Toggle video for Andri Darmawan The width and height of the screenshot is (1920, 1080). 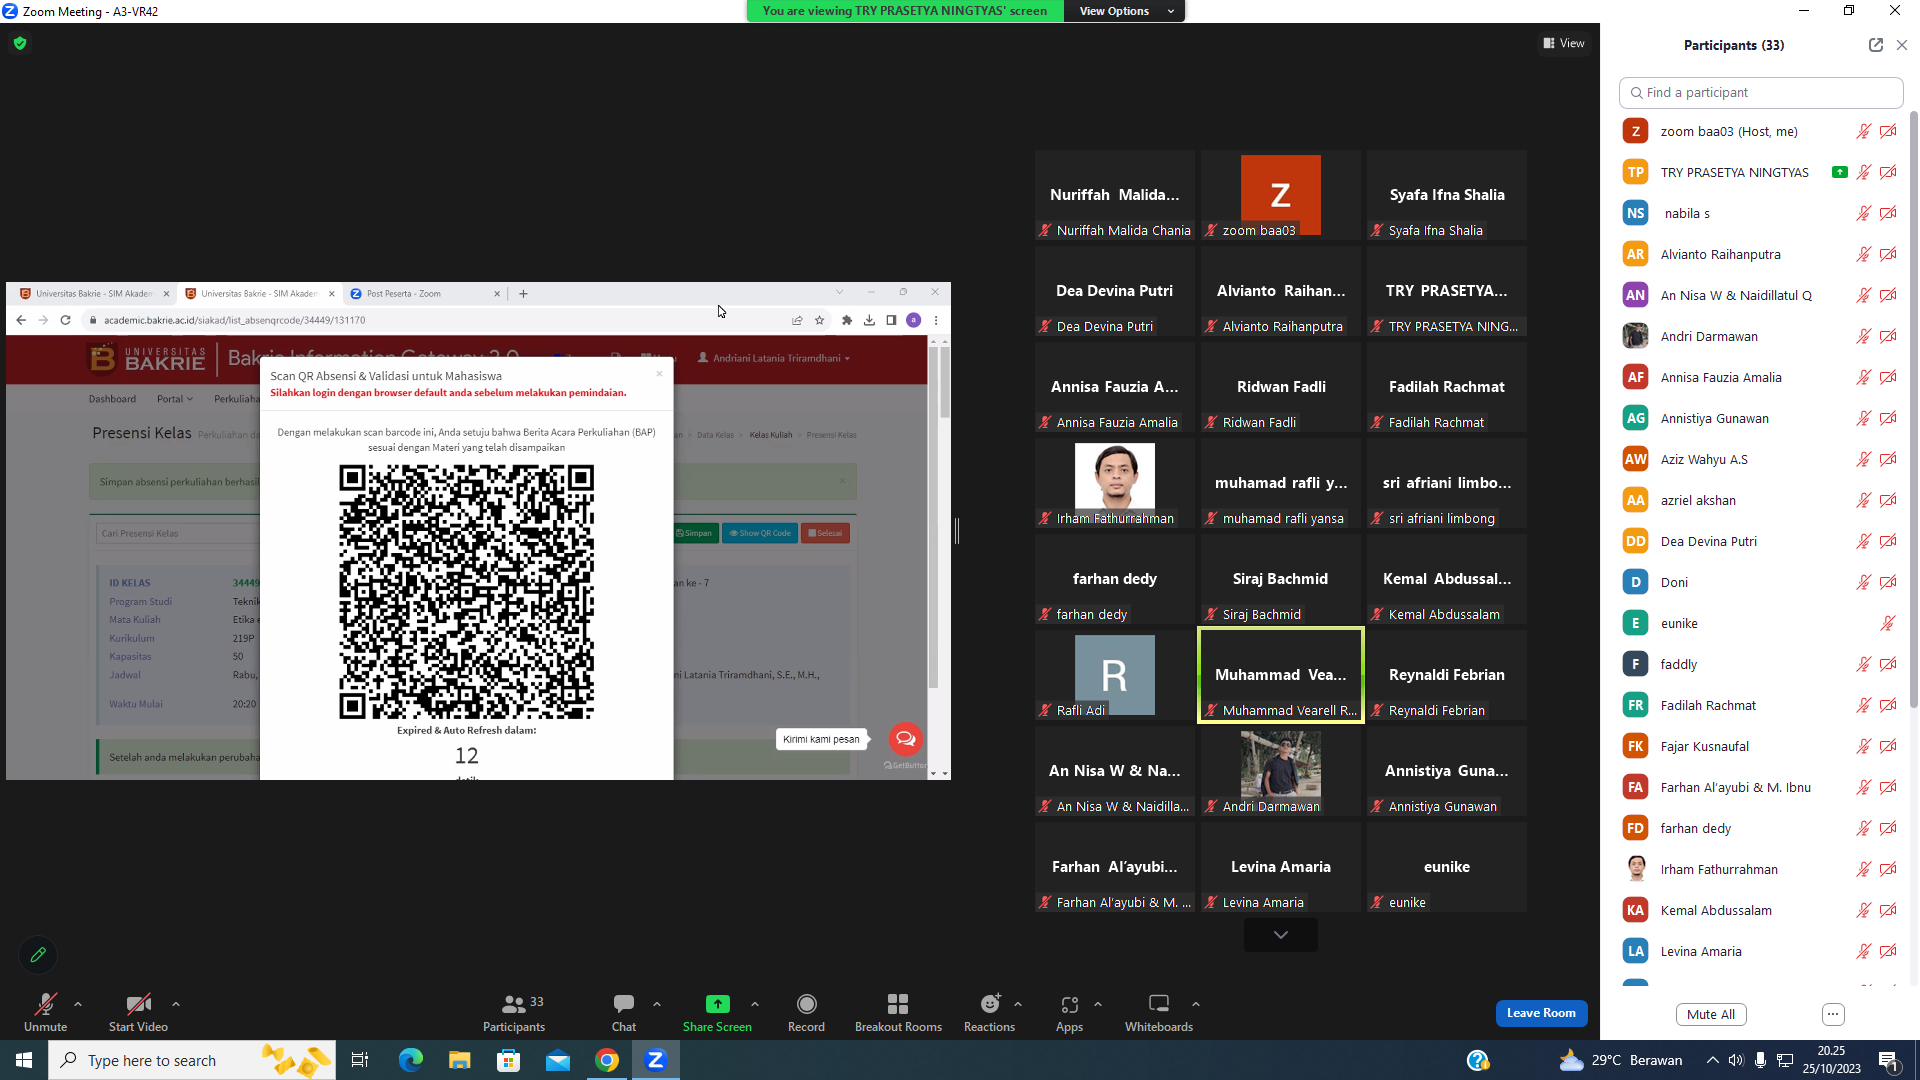pyautogui.click(x=1888, y=336)
